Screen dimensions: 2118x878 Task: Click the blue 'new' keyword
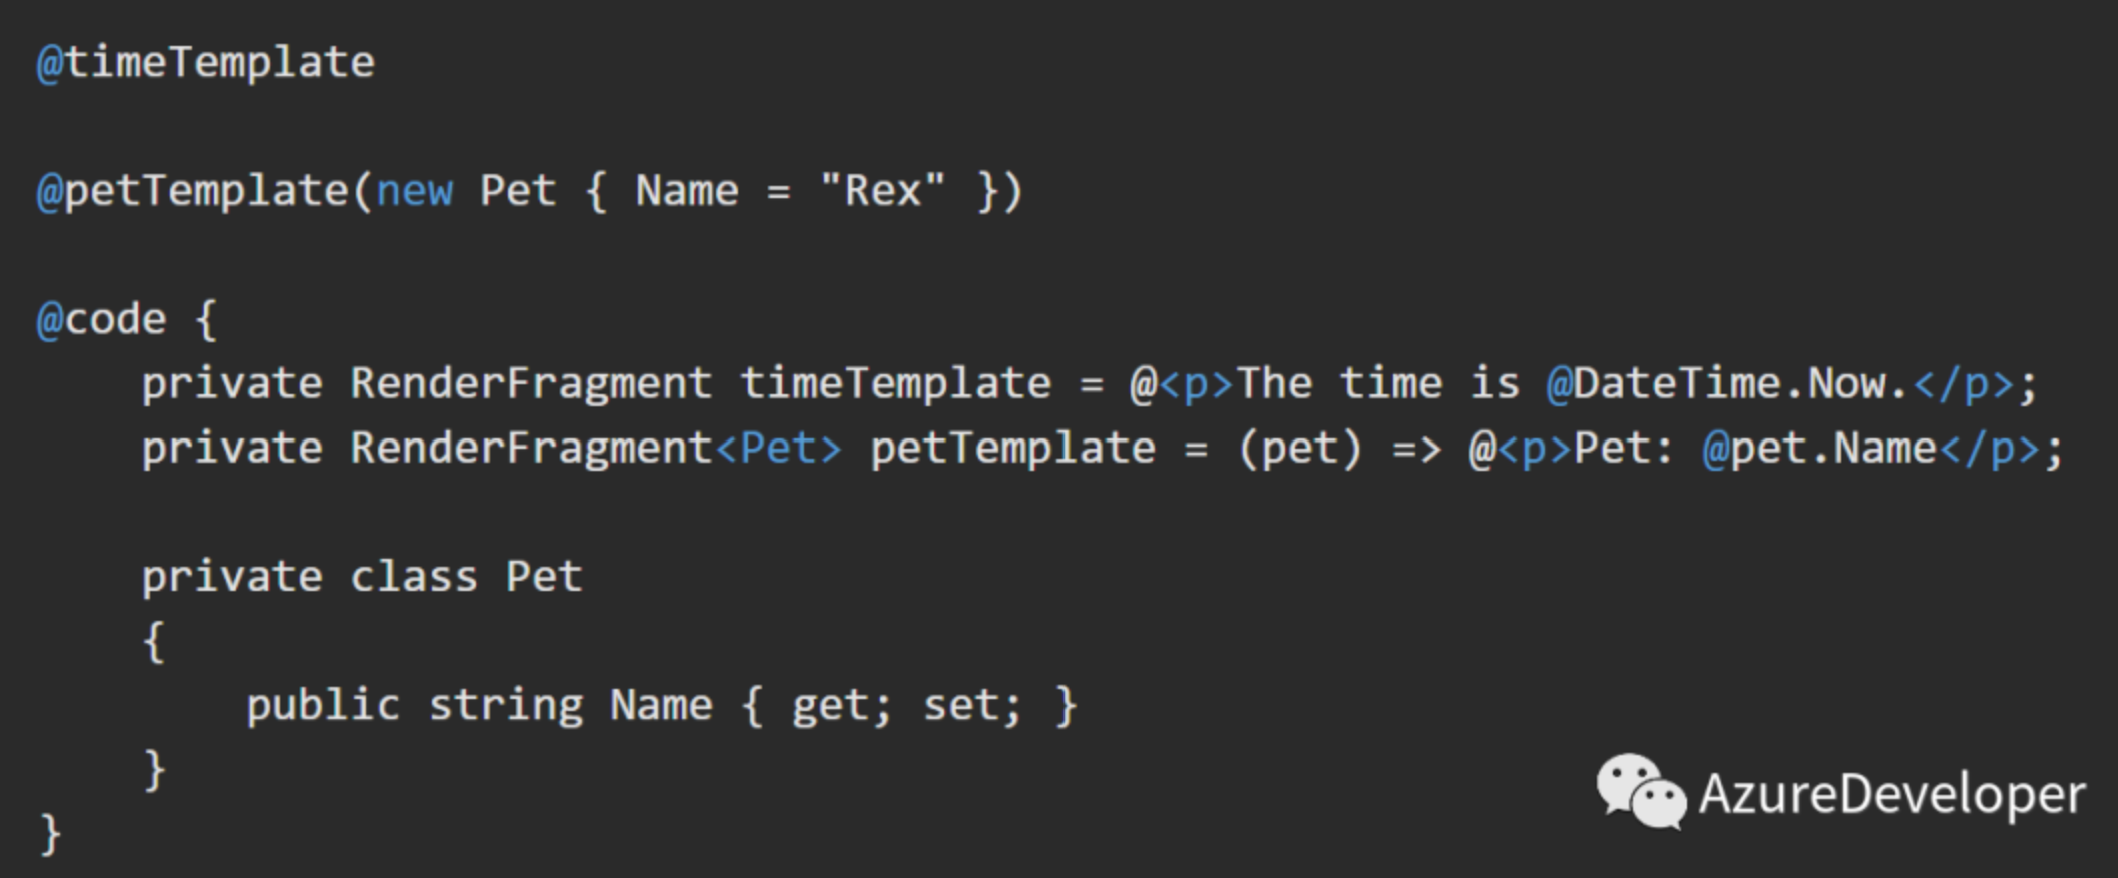415,190
